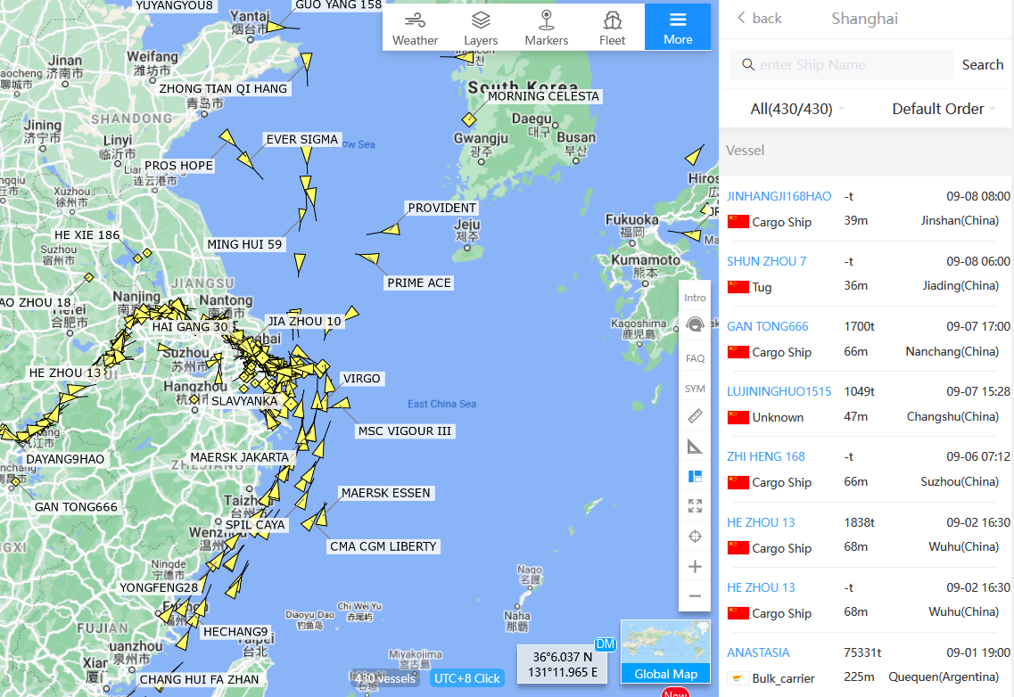Enter fullscreen map view
1014x697 pixels.
pos(695,506)
